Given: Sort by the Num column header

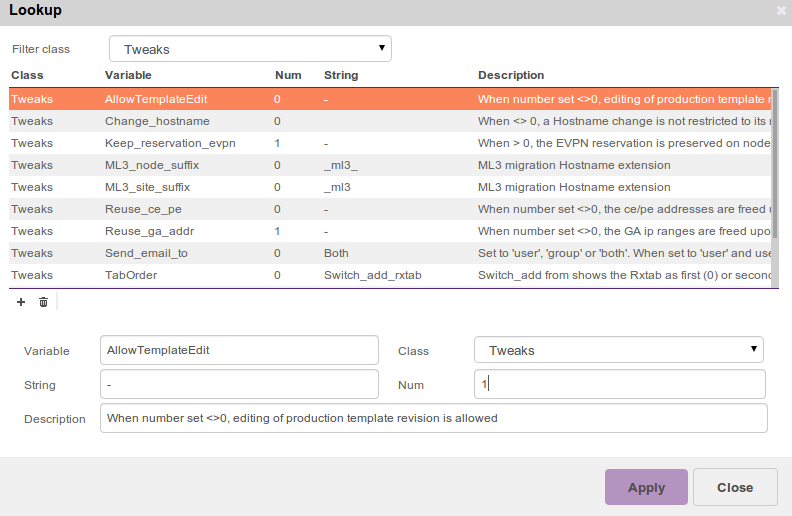Looking at the screenshot, I should pyautogui.click(x=287, y=75).
